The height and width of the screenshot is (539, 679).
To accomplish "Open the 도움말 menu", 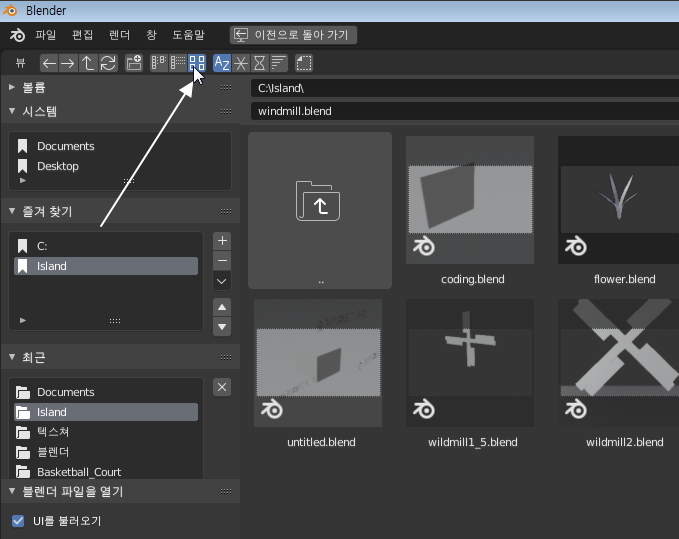I will 188,35.
